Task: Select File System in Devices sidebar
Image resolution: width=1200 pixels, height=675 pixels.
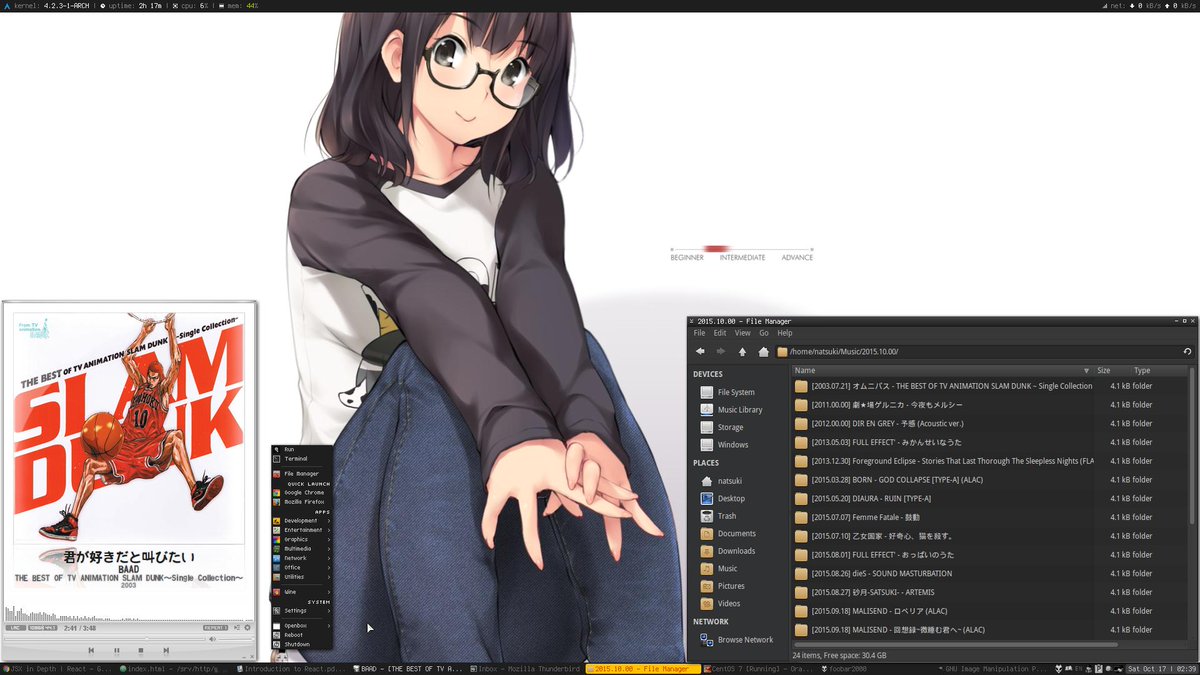Action: (736, 392)
